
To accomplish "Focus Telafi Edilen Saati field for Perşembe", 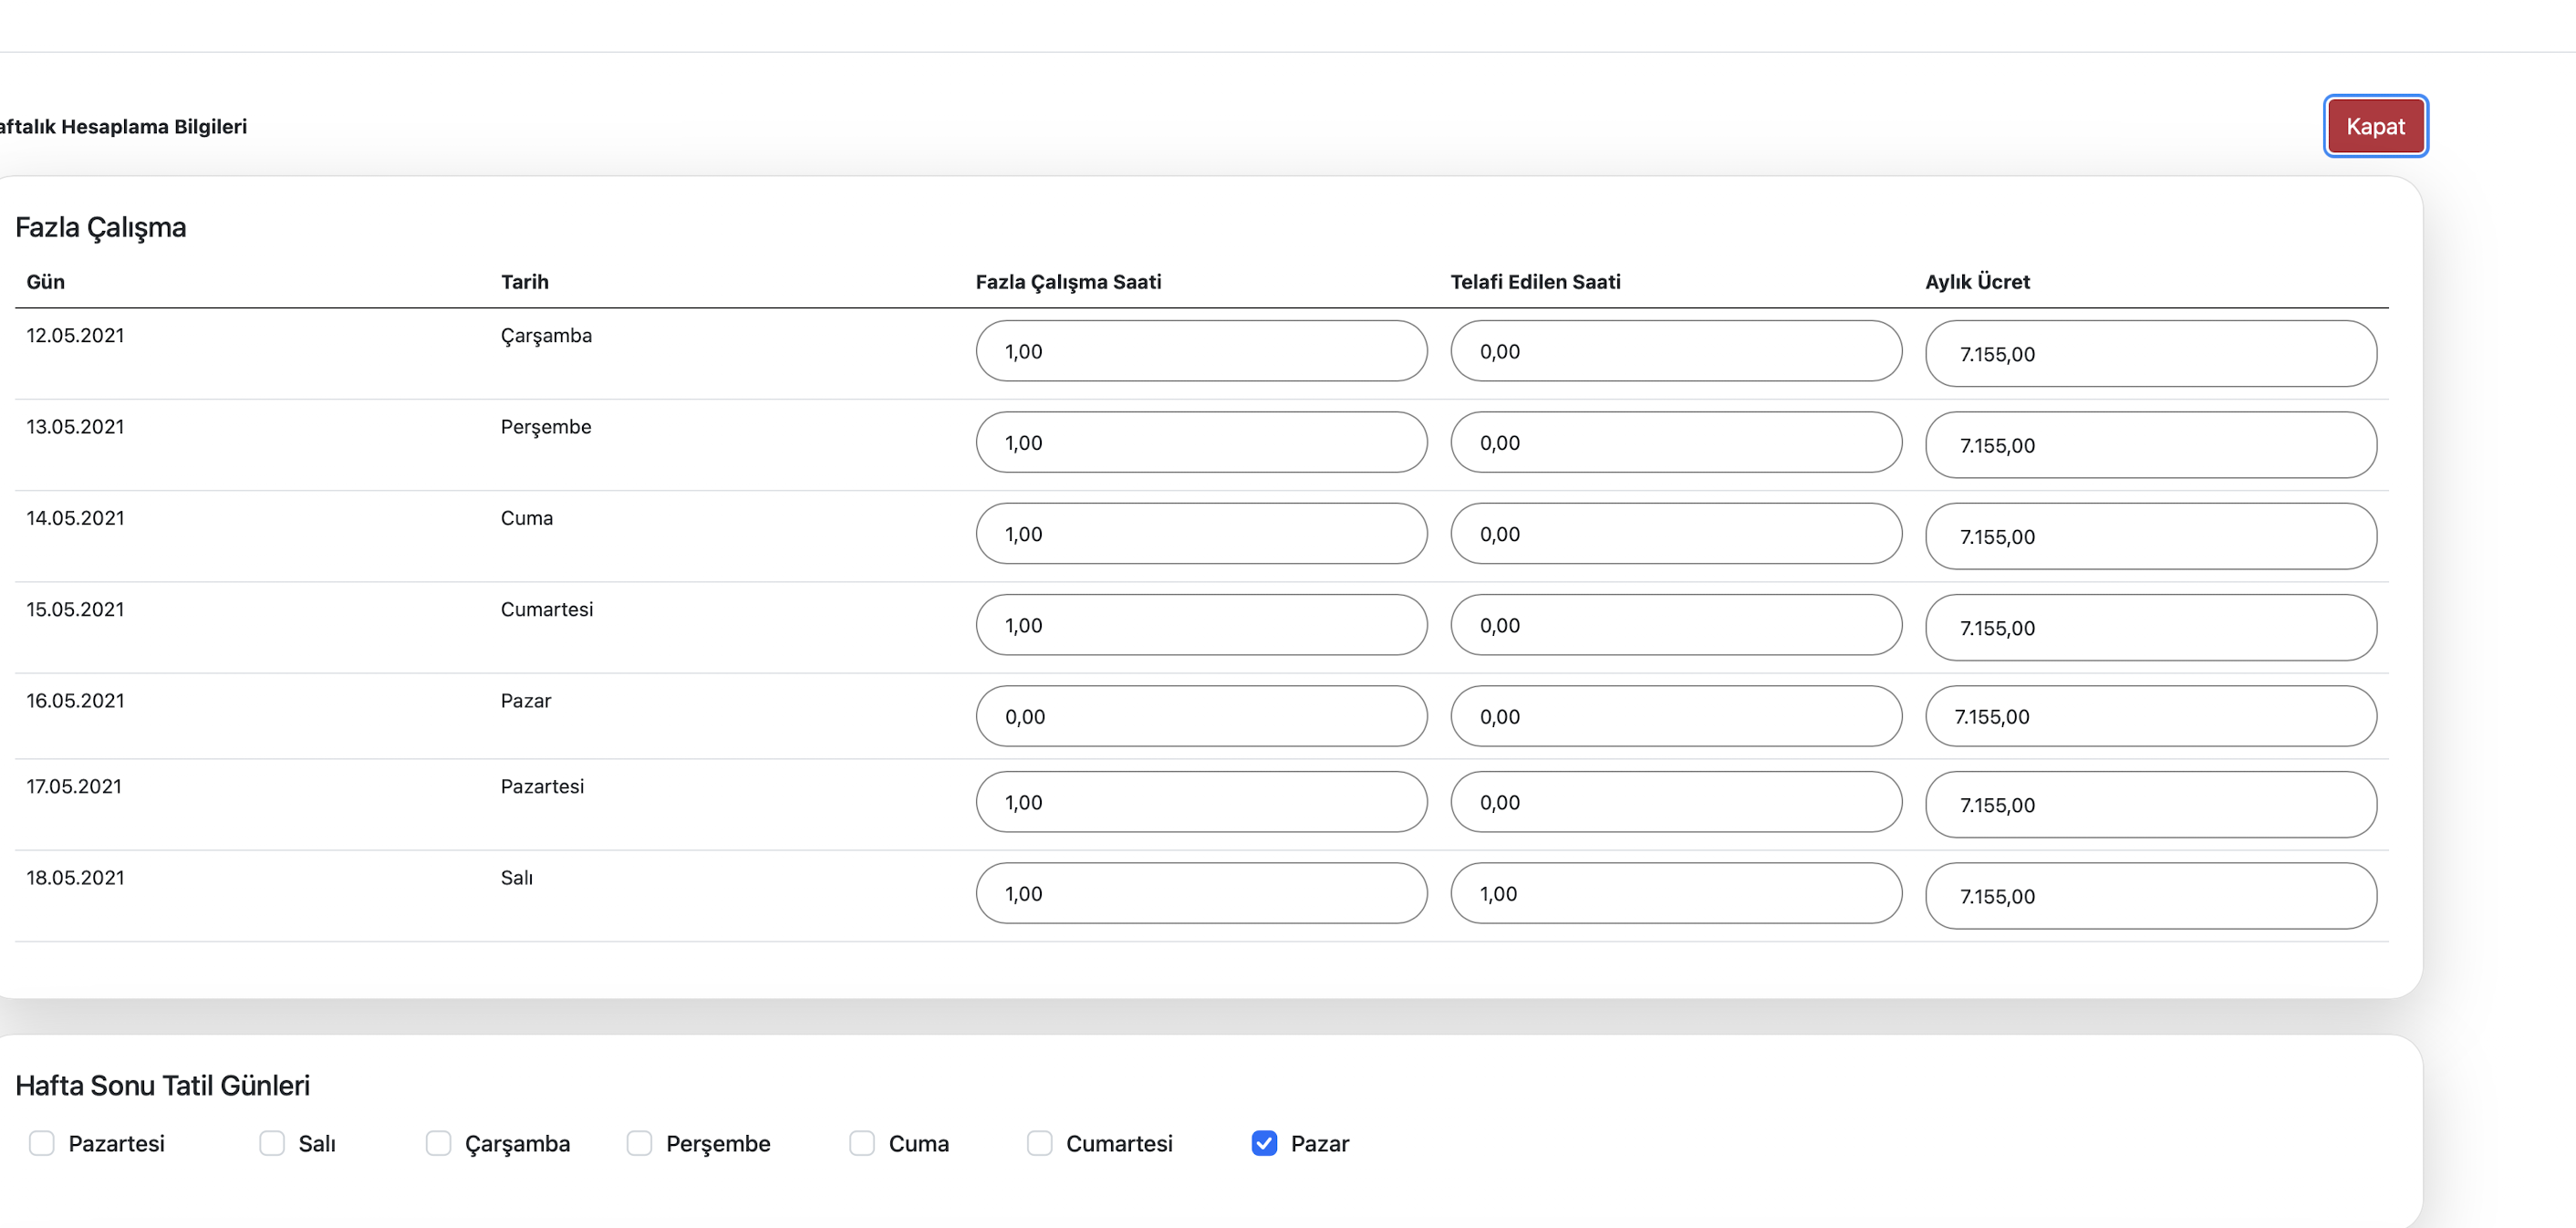I will 1675,443.
